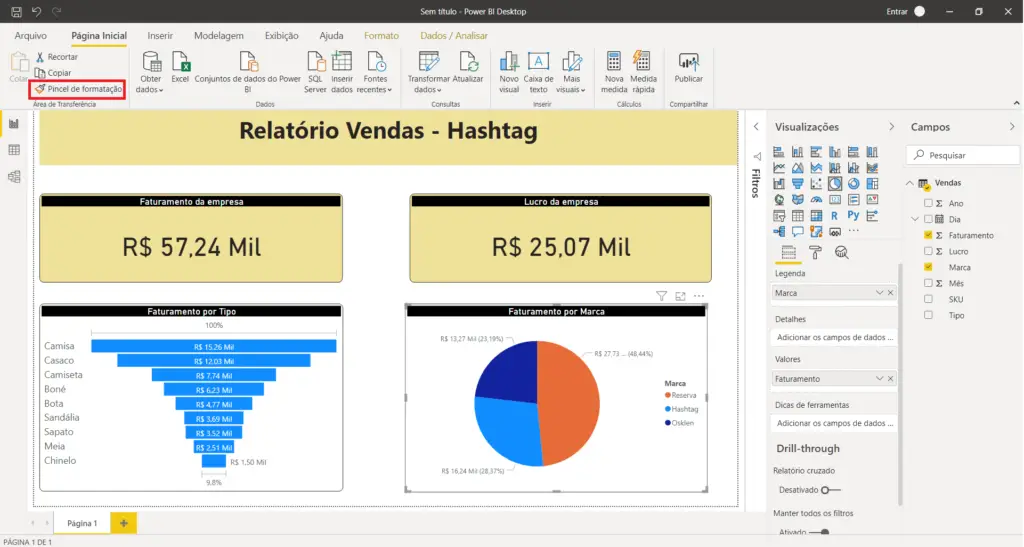Switch to the Ajuda ribbon tab
This screenshot has width=1024, height=547.
point(331,36)
